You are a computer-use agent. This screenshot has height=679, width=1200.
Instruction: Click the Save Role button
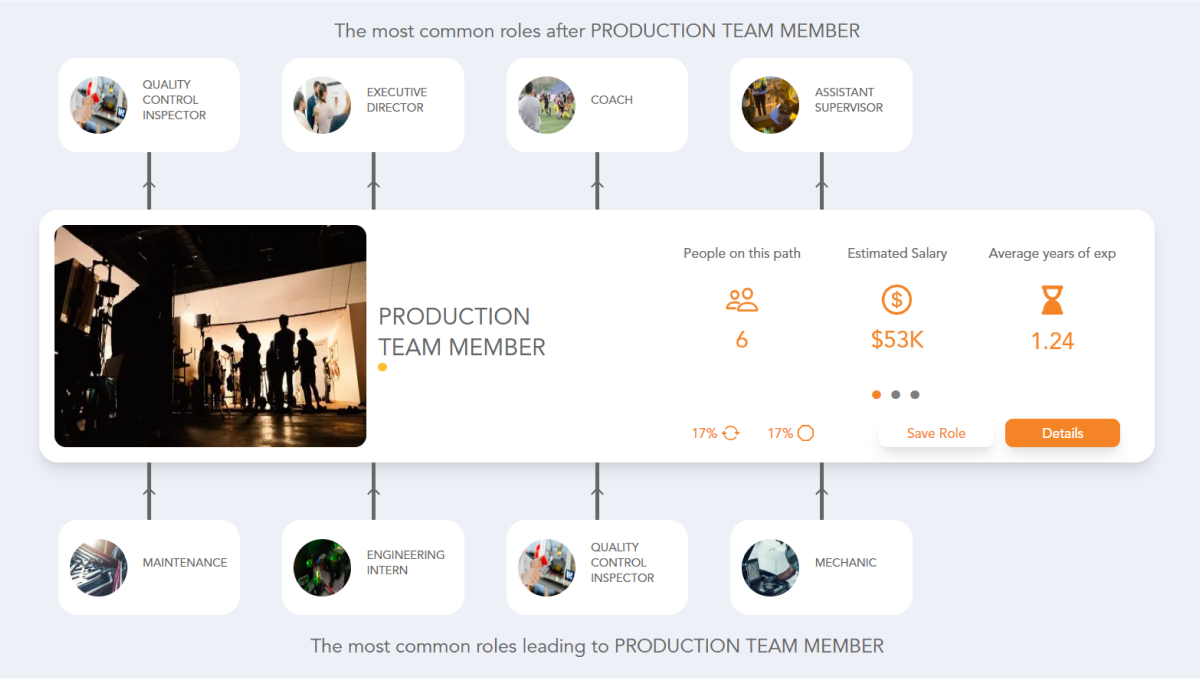tap(936, 432)
